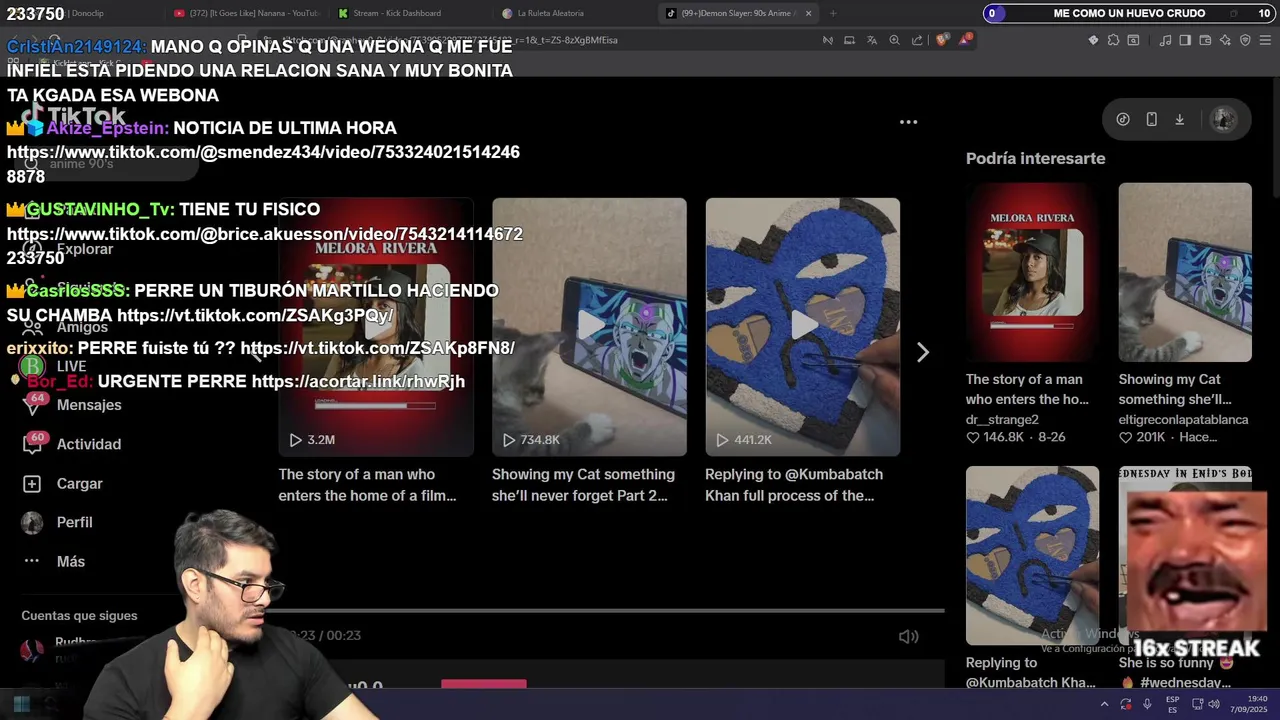Open Cargar upload in the TikTok sidebar
The width and height of the screenshot is (1280, 720).
point(63,483)
